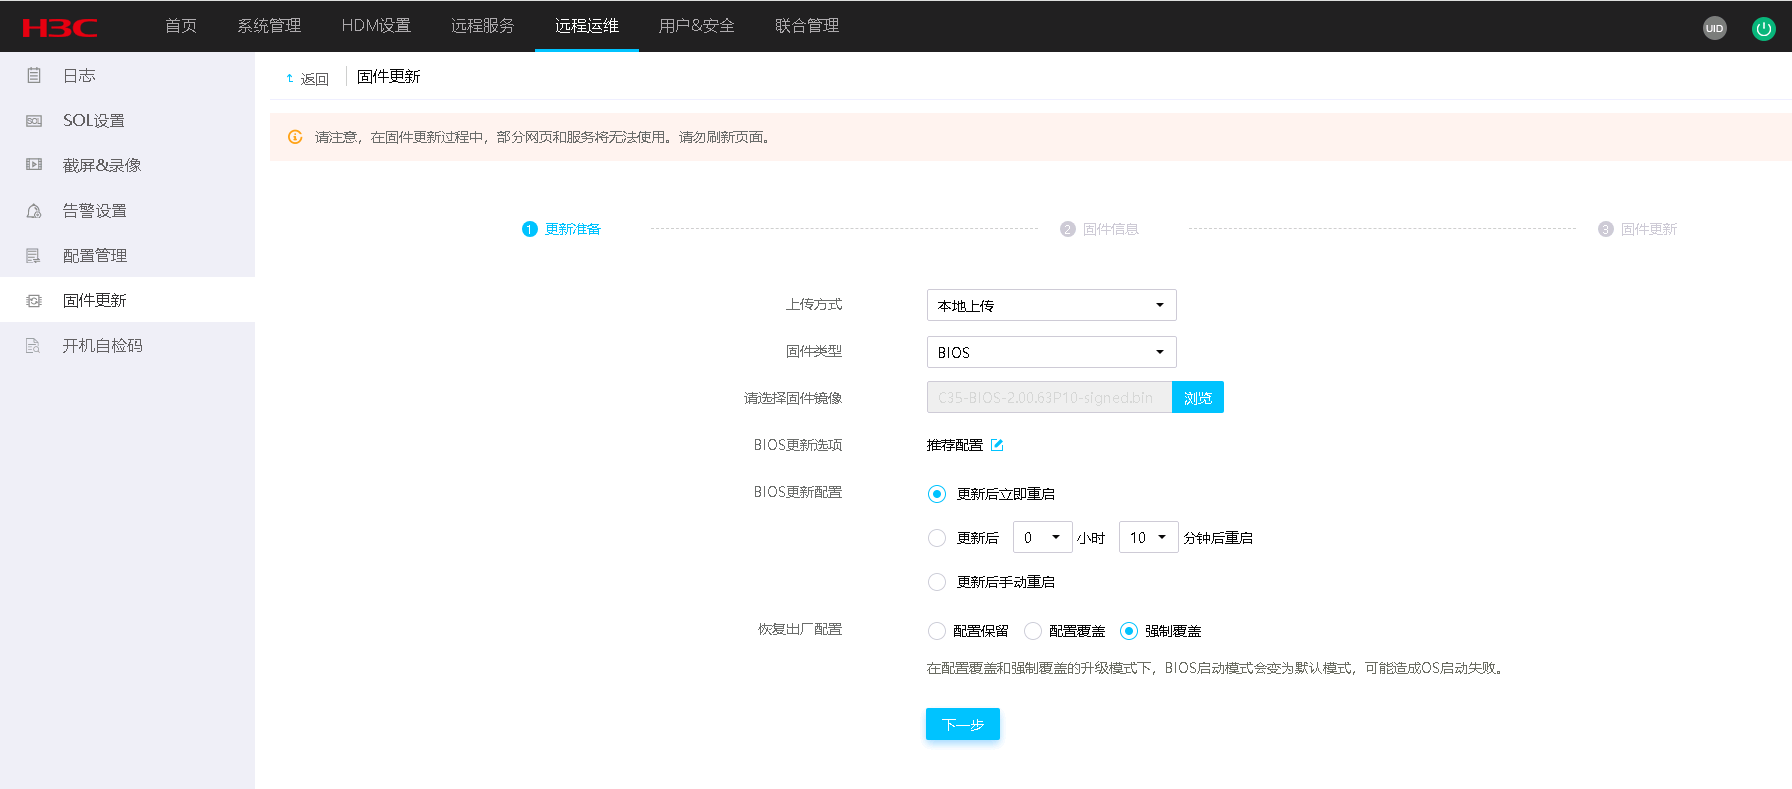The image size is (1792, 789).
Task: Select 配置保留 radio button
Action: [x=937, y=631]
